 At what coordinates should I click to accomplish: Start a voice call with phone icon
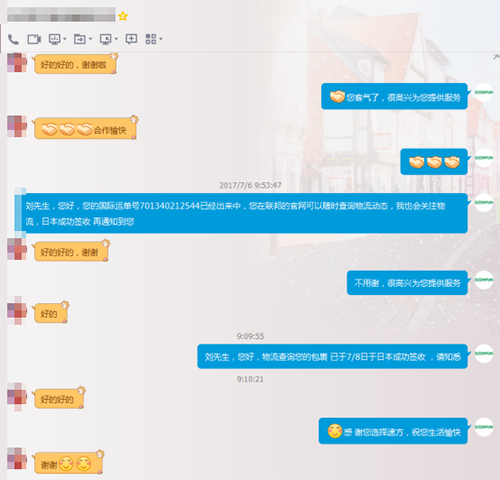point(13,39)
